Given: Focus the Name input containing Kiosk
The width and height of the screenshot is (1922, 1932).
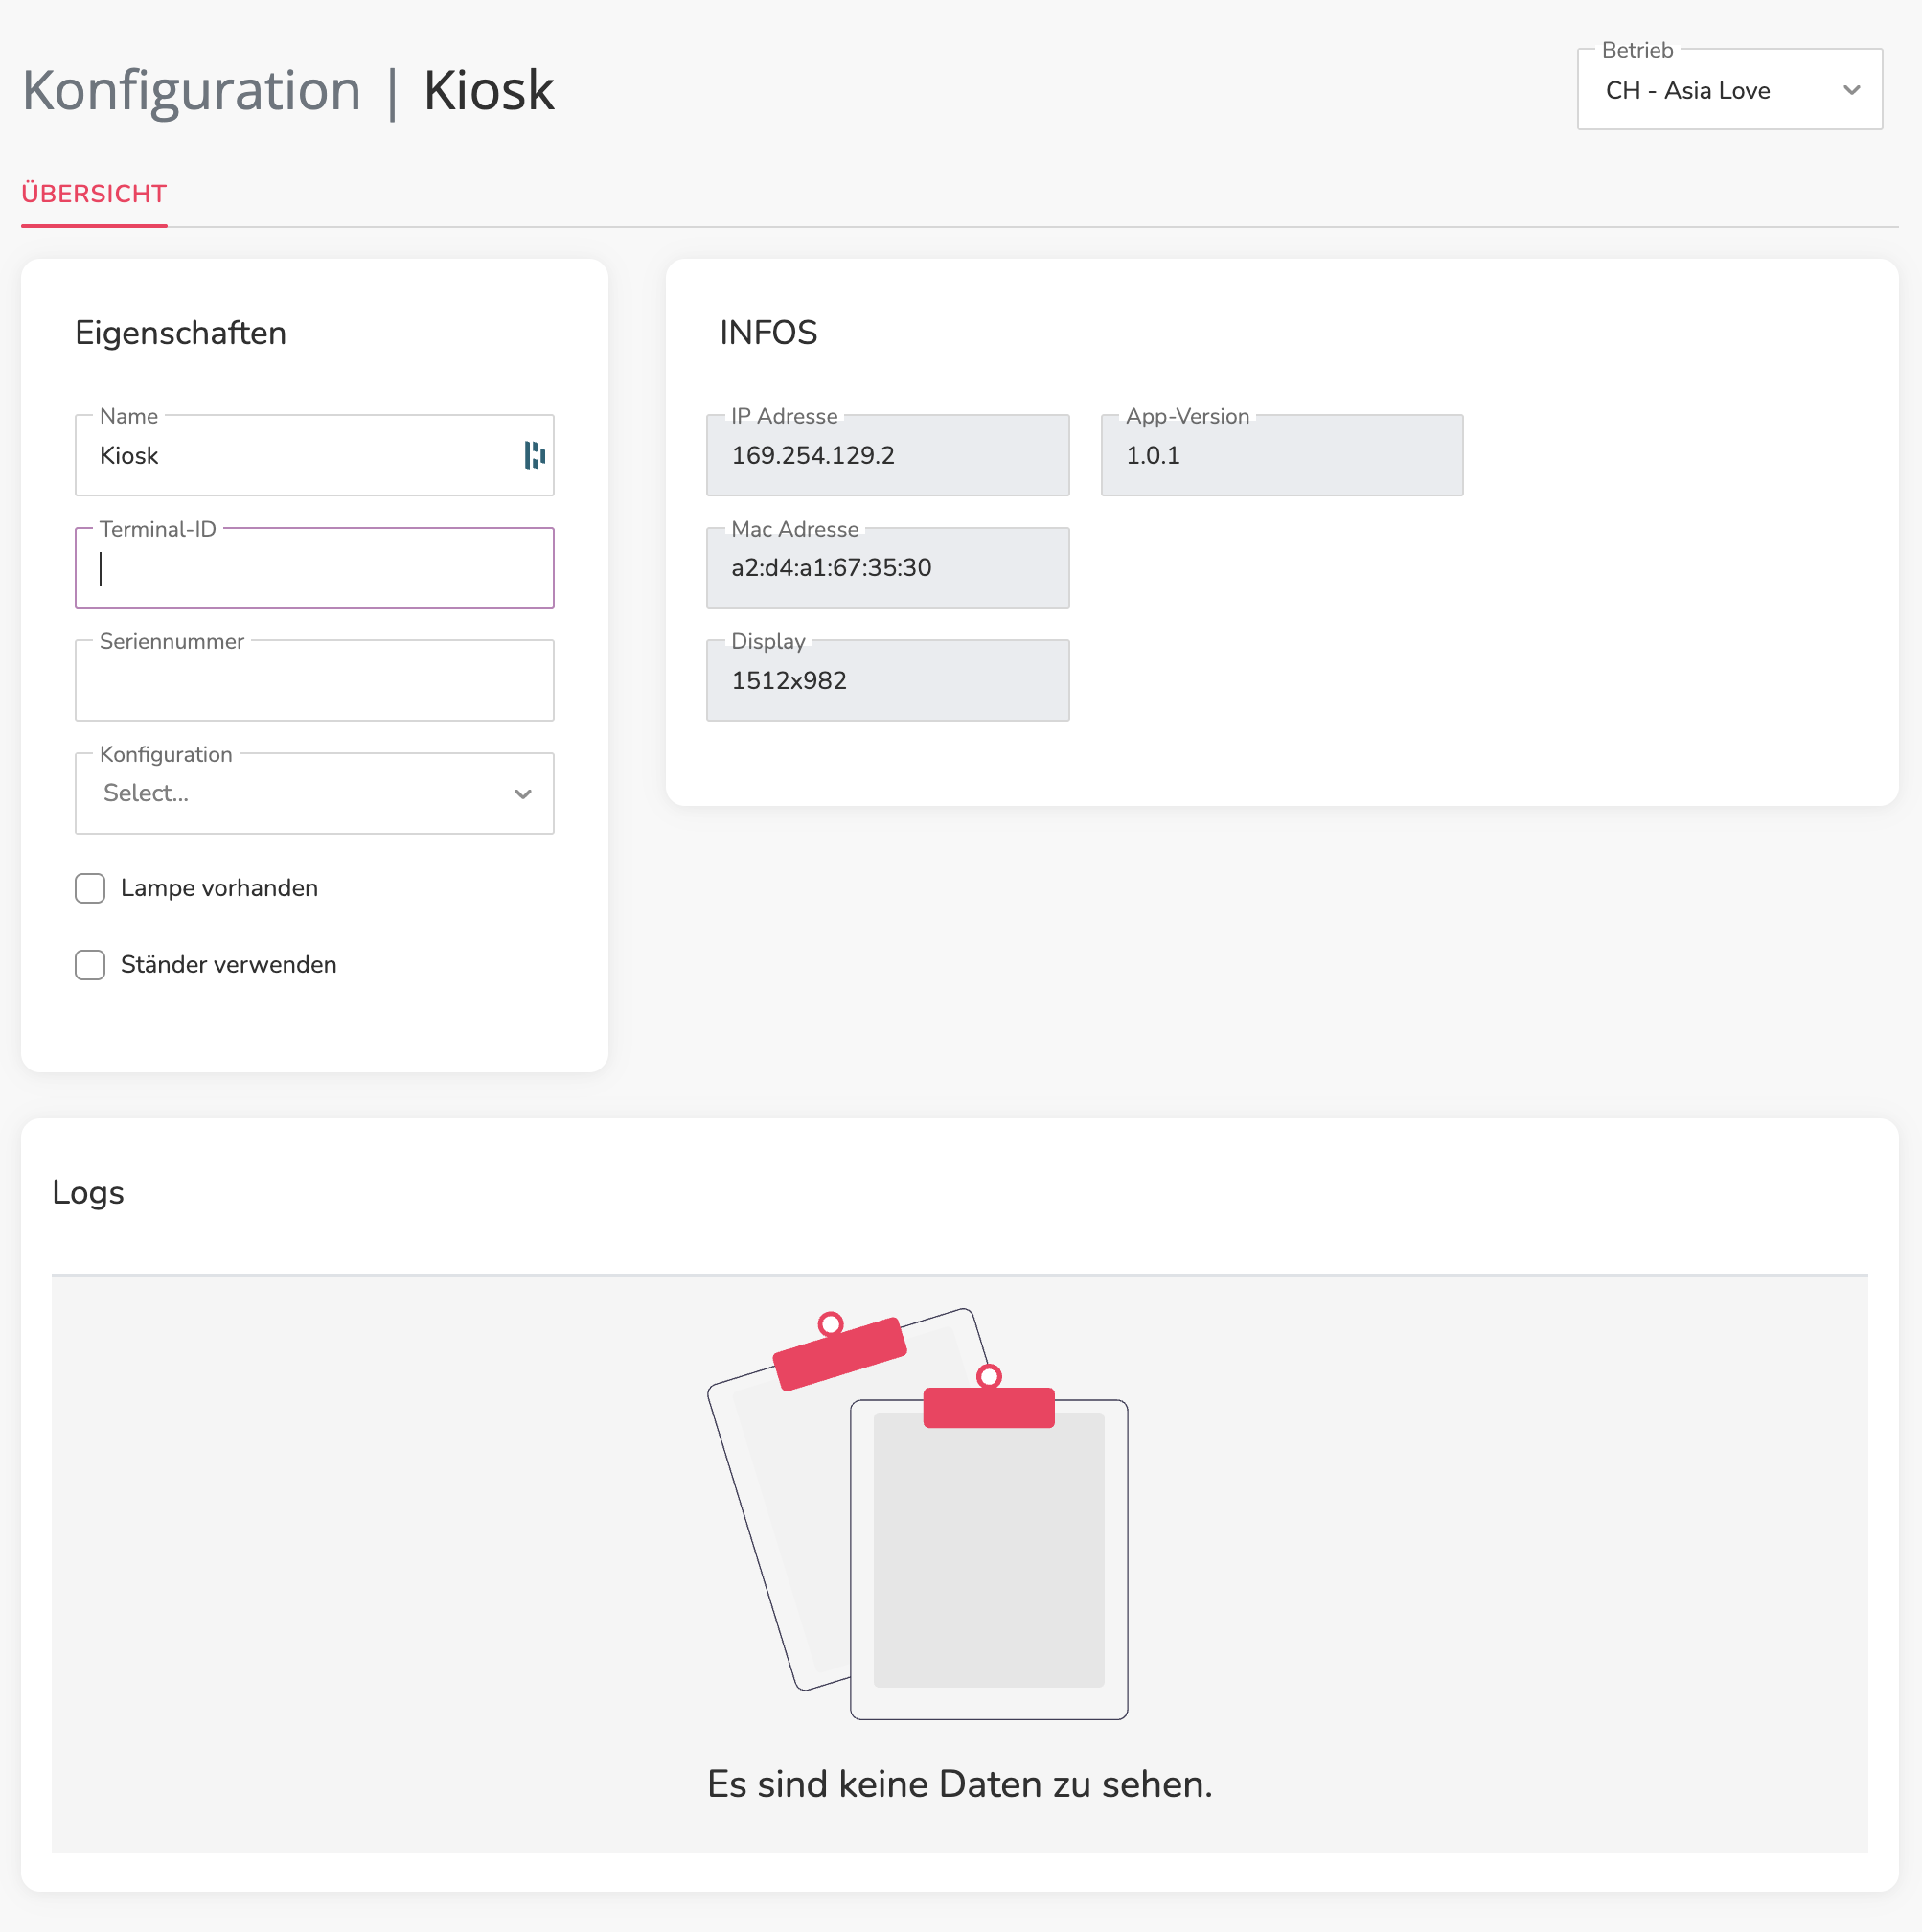Looking at the screenshot, I should (315, 456).
